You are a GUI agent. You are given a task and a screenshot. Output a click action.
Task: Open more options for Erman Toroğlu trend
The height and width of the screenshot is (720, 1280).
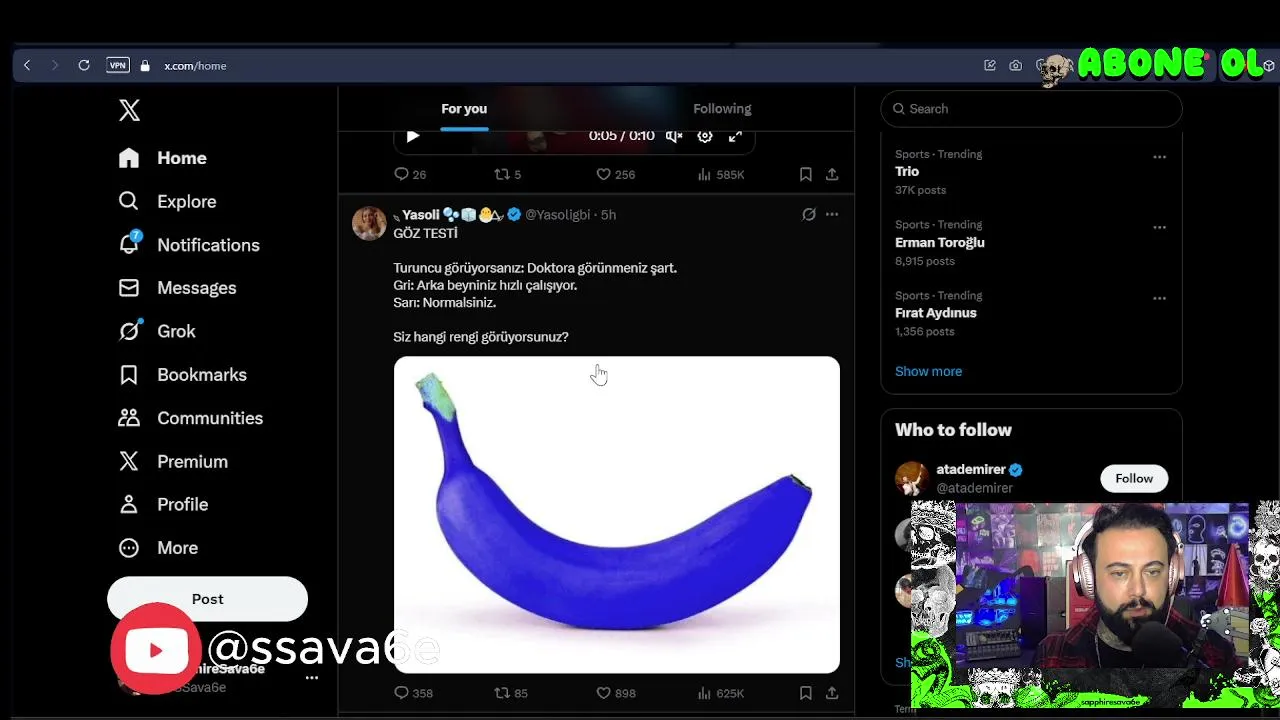pyautogui.click(x=1159, y=227)
